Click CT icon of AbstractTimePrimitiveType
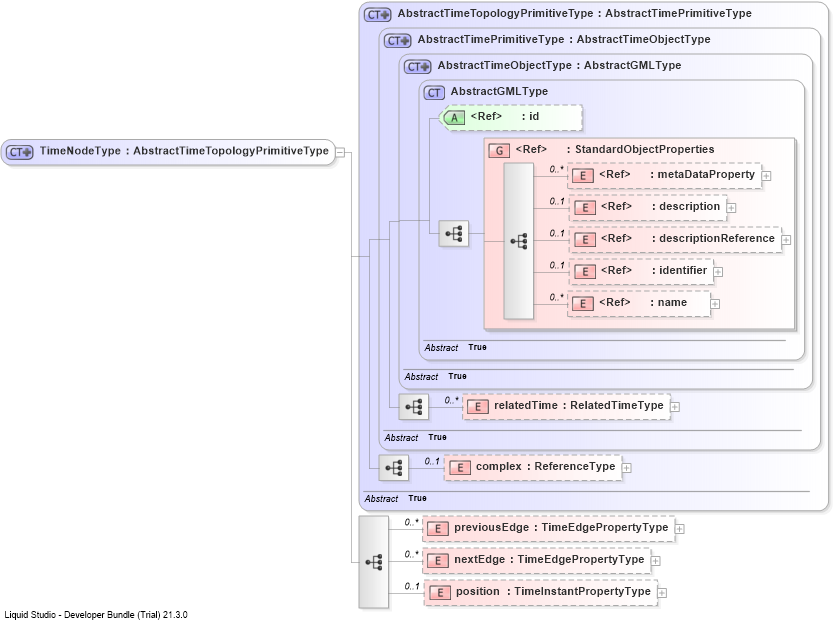Image resolution: width=833 pixels, height=620 pixels. 398,41
